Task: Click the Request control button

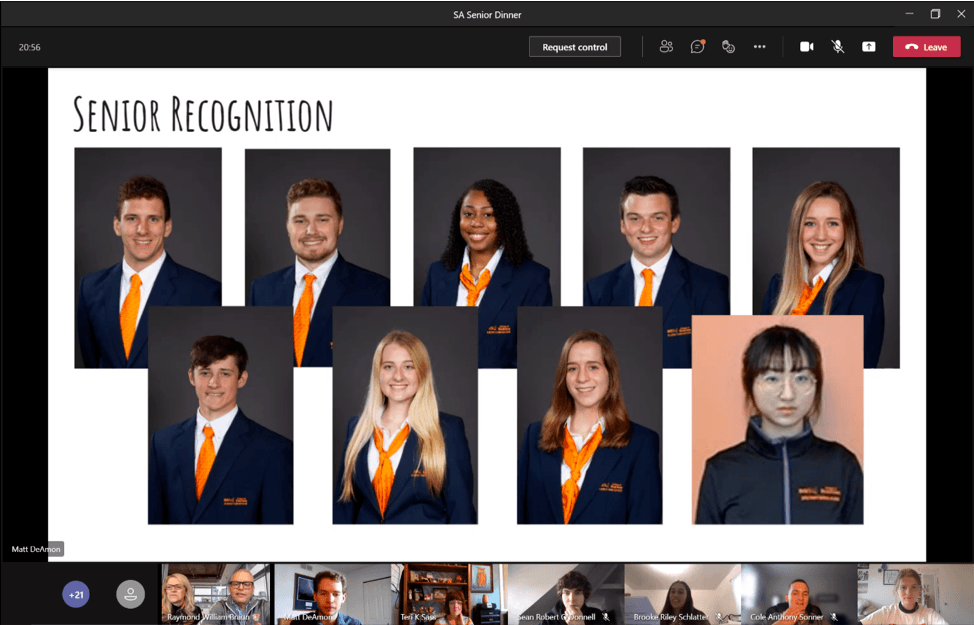Action: click(x=574, y=47)
